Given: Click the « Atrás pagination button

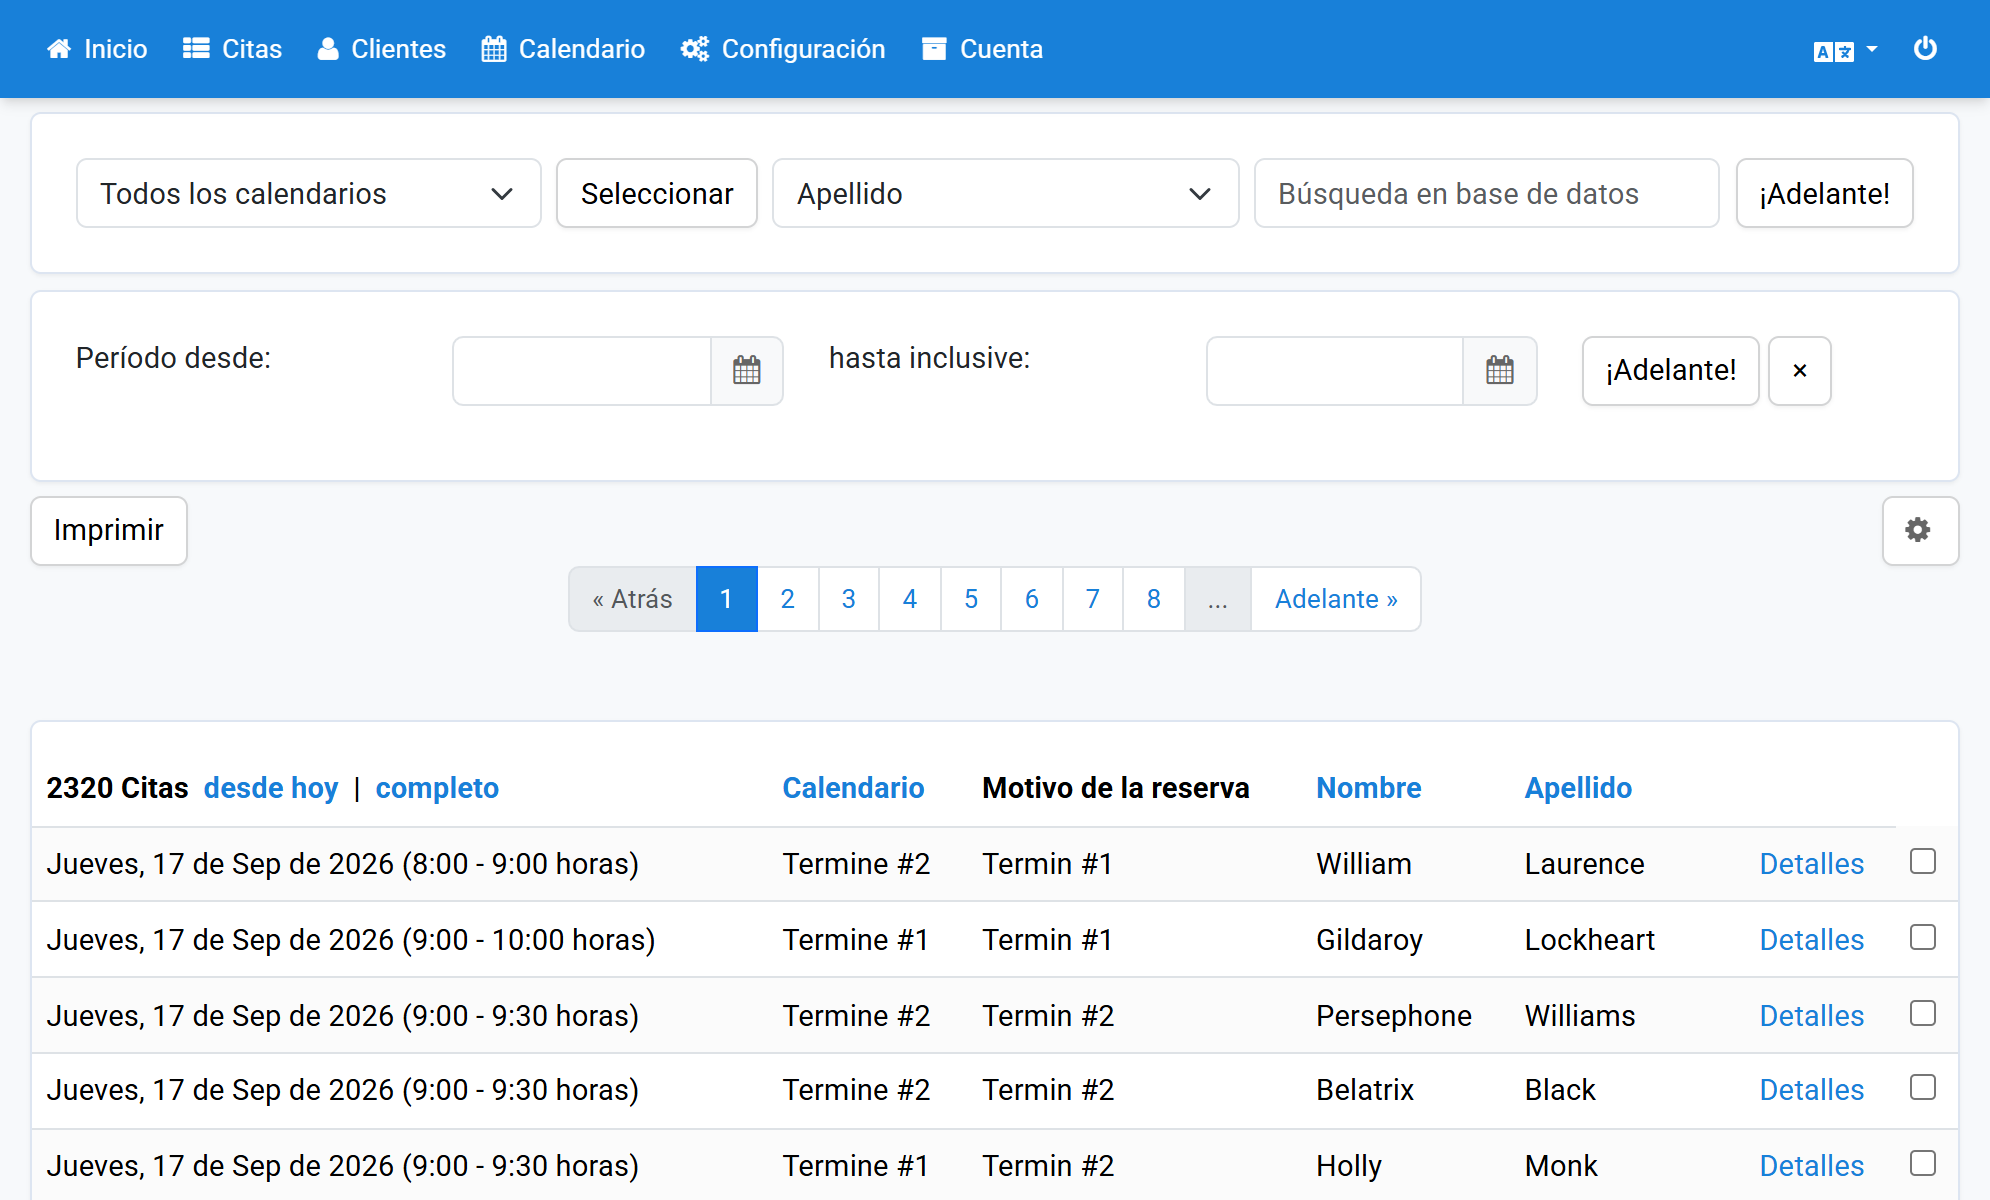Looking at the screenshot, I should 633,599.
